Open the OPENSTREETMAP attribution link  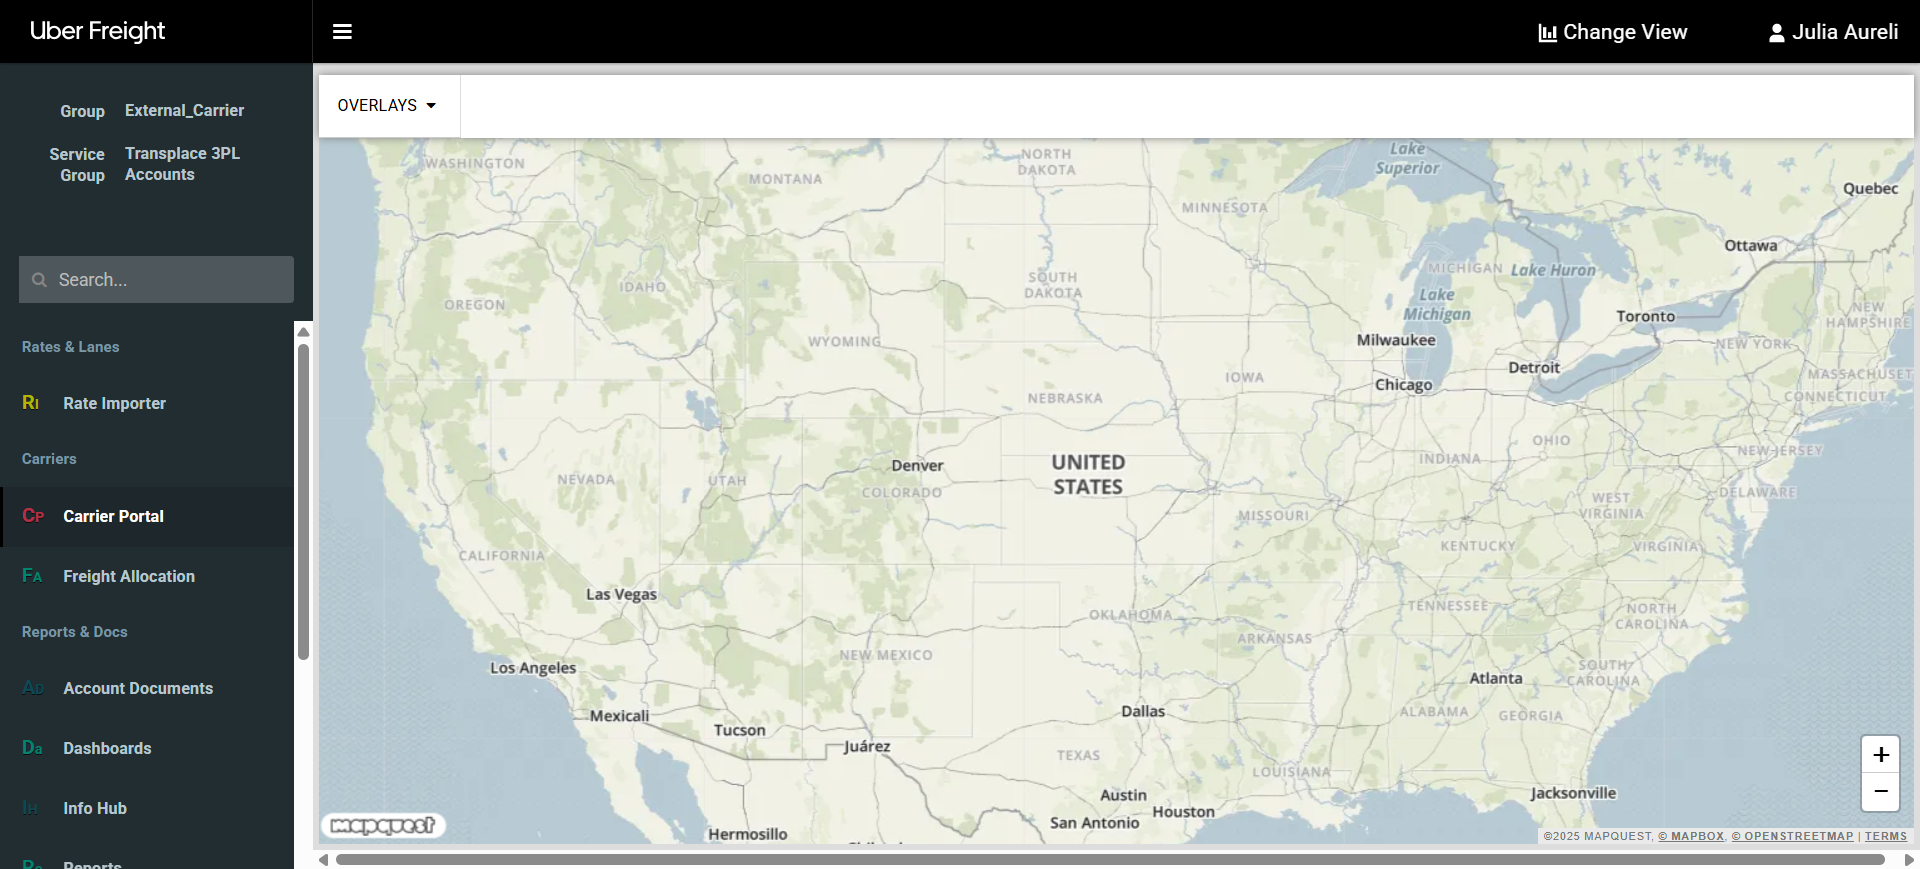click(x=1792, y=836)
